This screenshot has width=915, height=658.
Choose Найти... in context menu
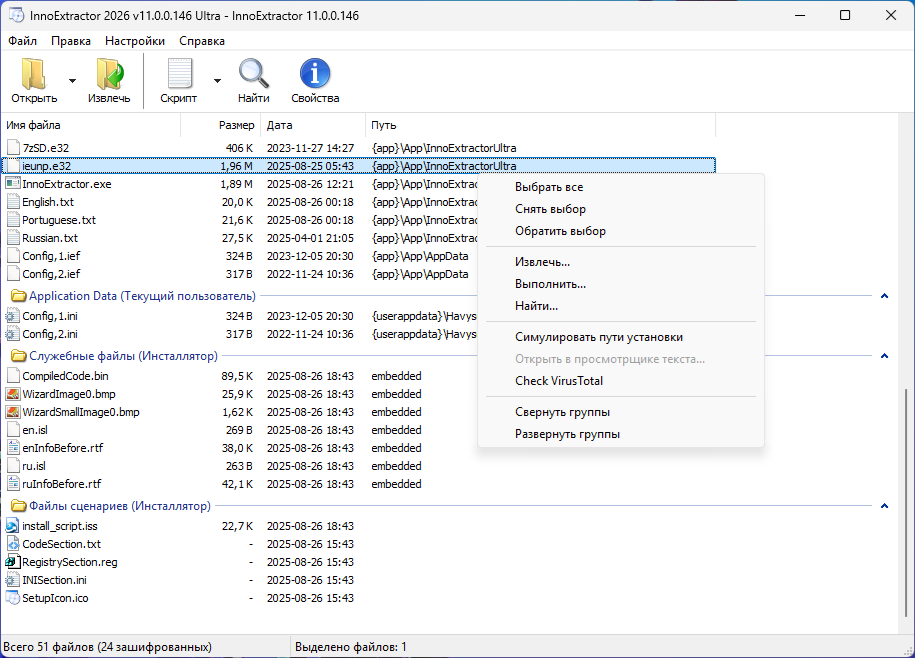pyautogui.click(x=621, y=306)
